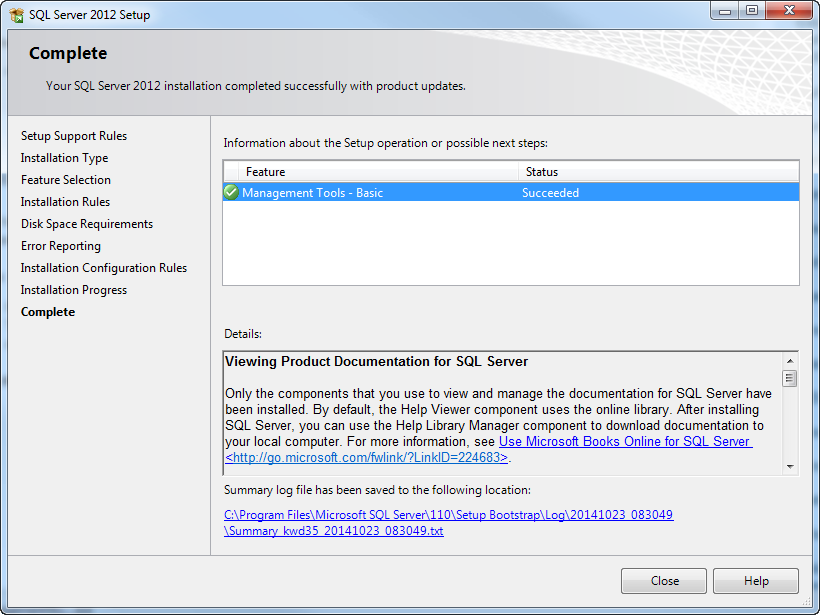
Task: Open the Setup Bootstrap log path link
Action: coord(449,515)
